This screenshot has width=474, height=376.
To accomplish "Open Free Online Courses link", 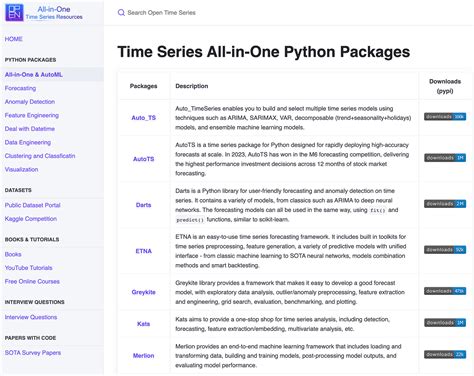I will click(x=32, y=281).
